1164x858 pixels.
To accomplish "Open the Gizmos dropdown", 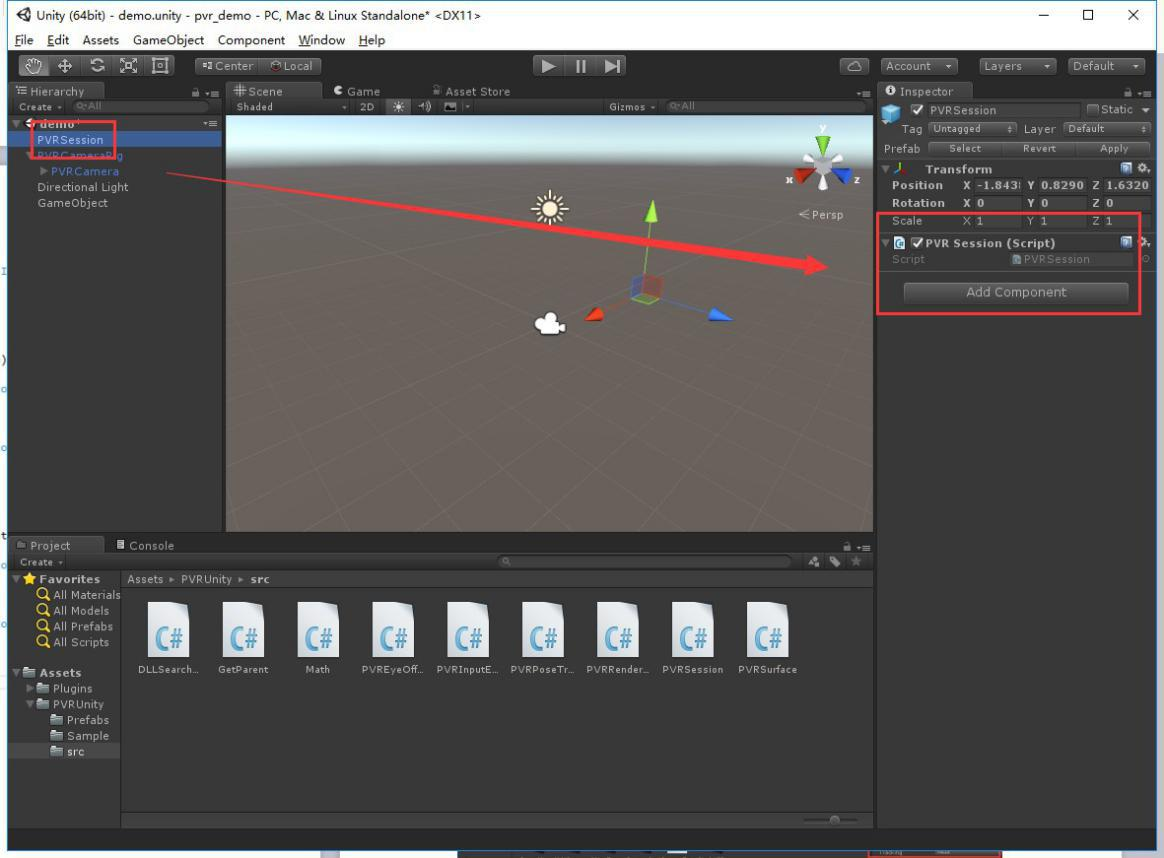I will (632, 107).
